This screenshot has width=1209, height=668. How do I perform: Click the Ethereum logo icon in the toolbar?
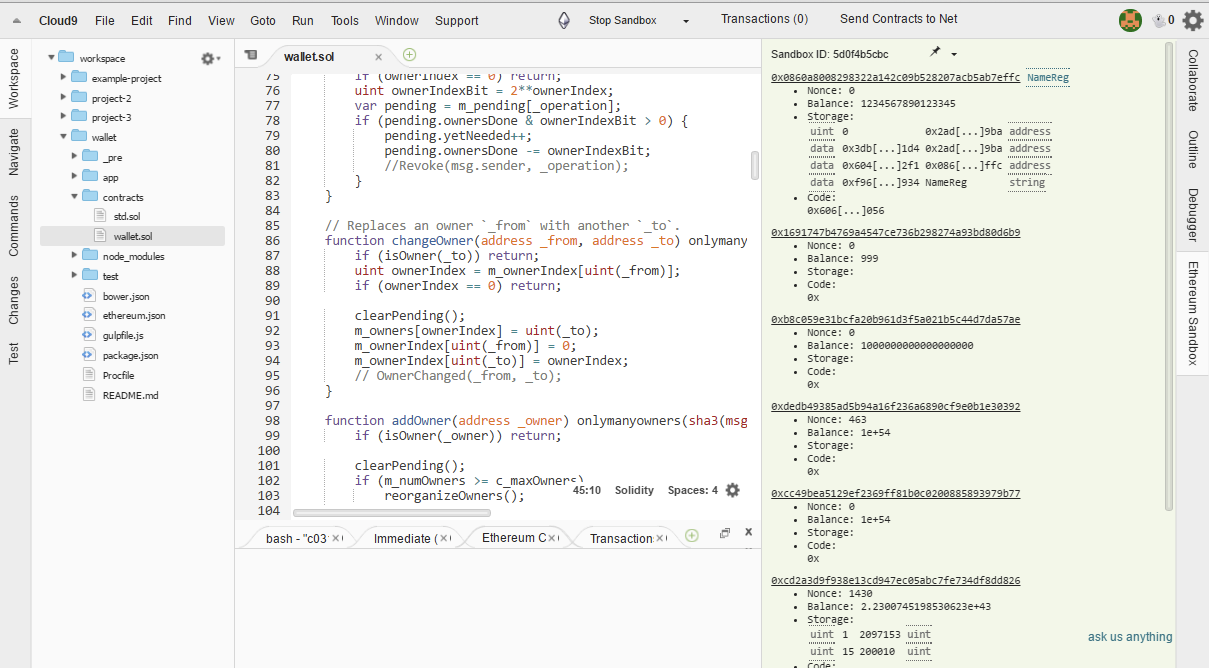(x=565, y=20)
